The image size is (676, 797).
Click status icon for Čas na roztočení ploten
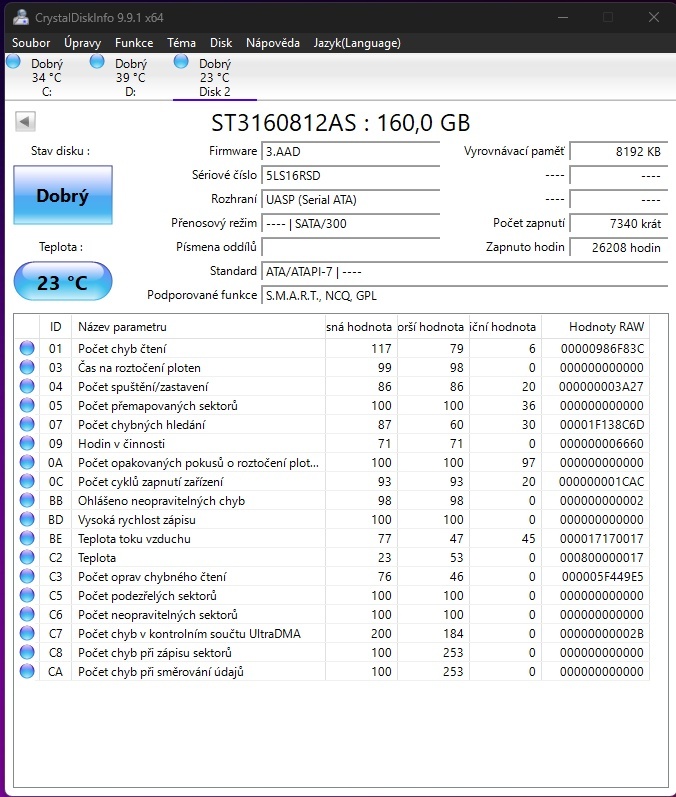[27, 367]
